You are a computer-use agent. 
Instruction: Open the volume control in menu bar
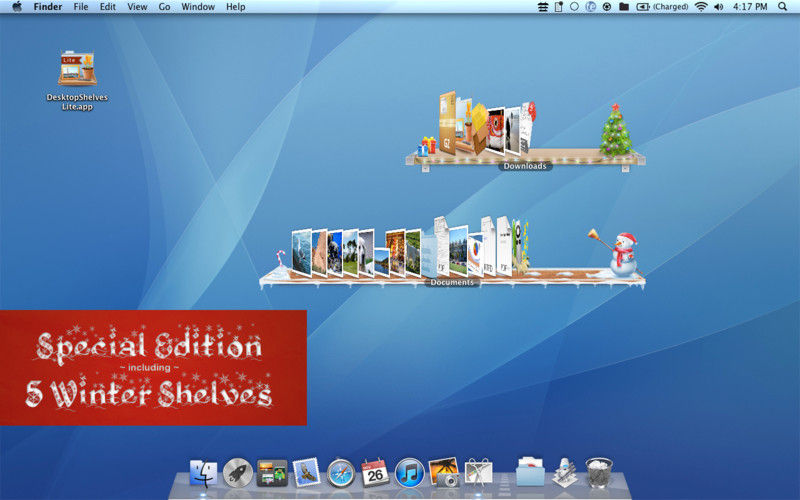[x=719, y=7]
